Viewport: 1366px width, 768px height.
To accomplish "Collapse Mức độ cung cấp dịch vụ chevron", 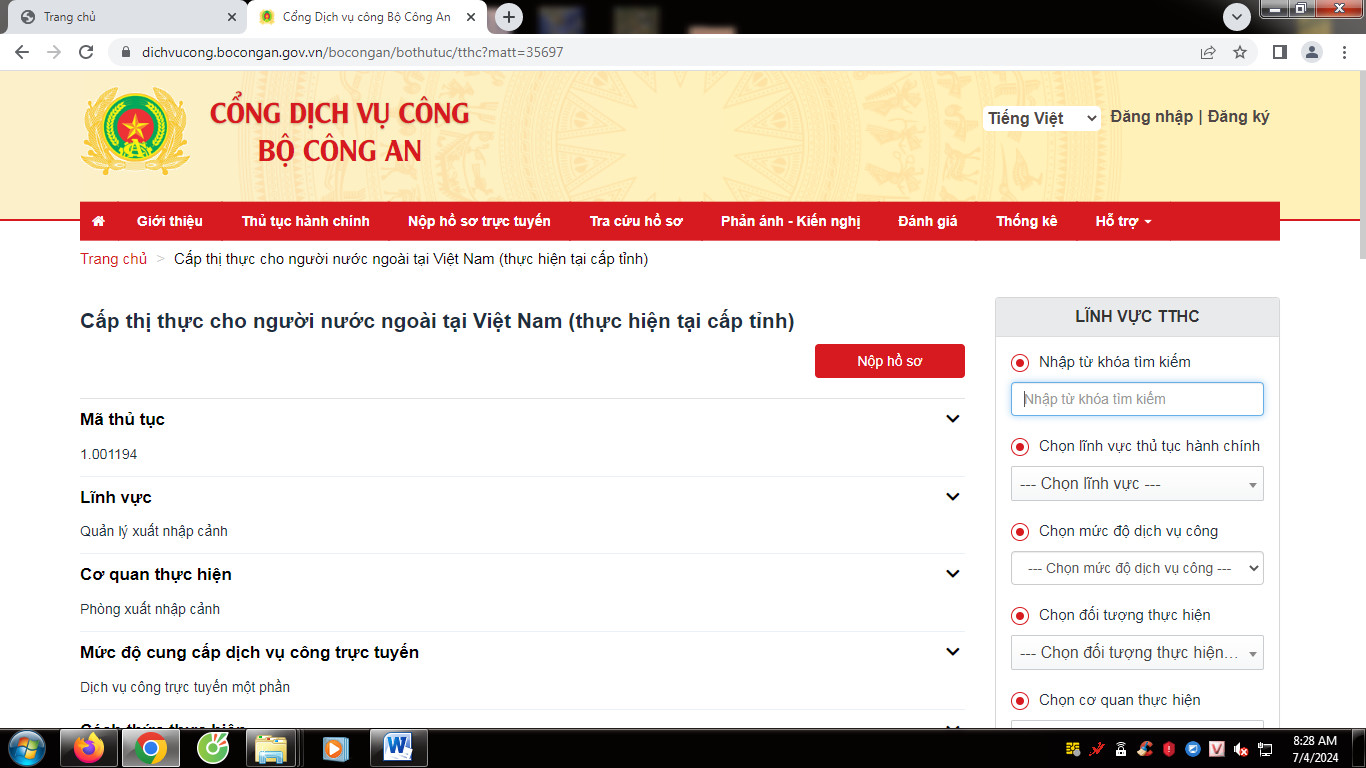I will point(953,652).
